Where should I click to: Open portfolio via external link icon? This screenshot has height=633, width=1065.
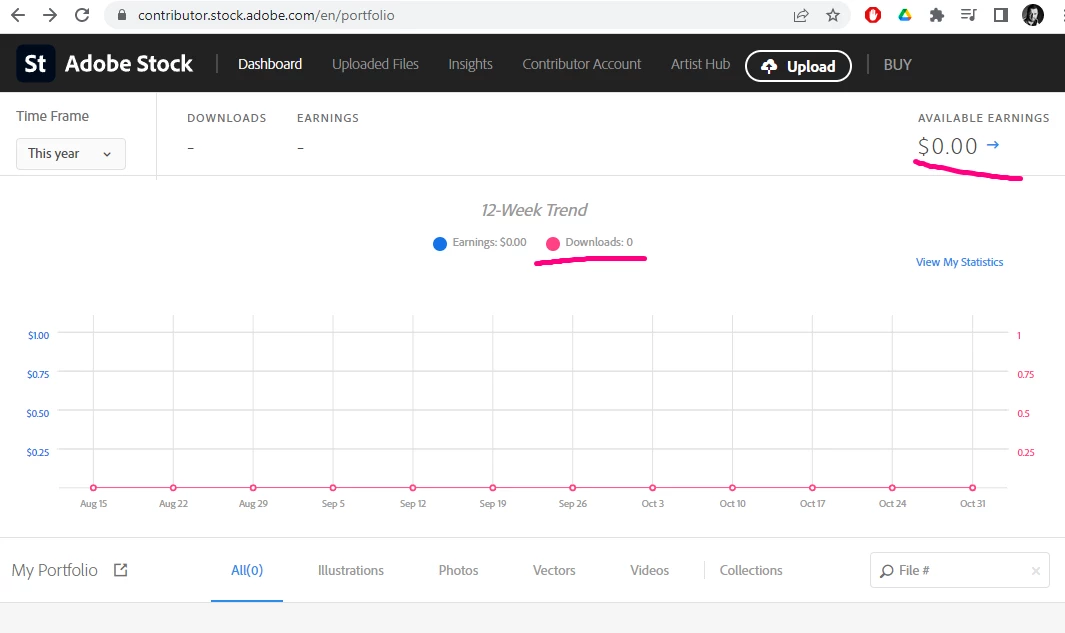coord(120,570)
